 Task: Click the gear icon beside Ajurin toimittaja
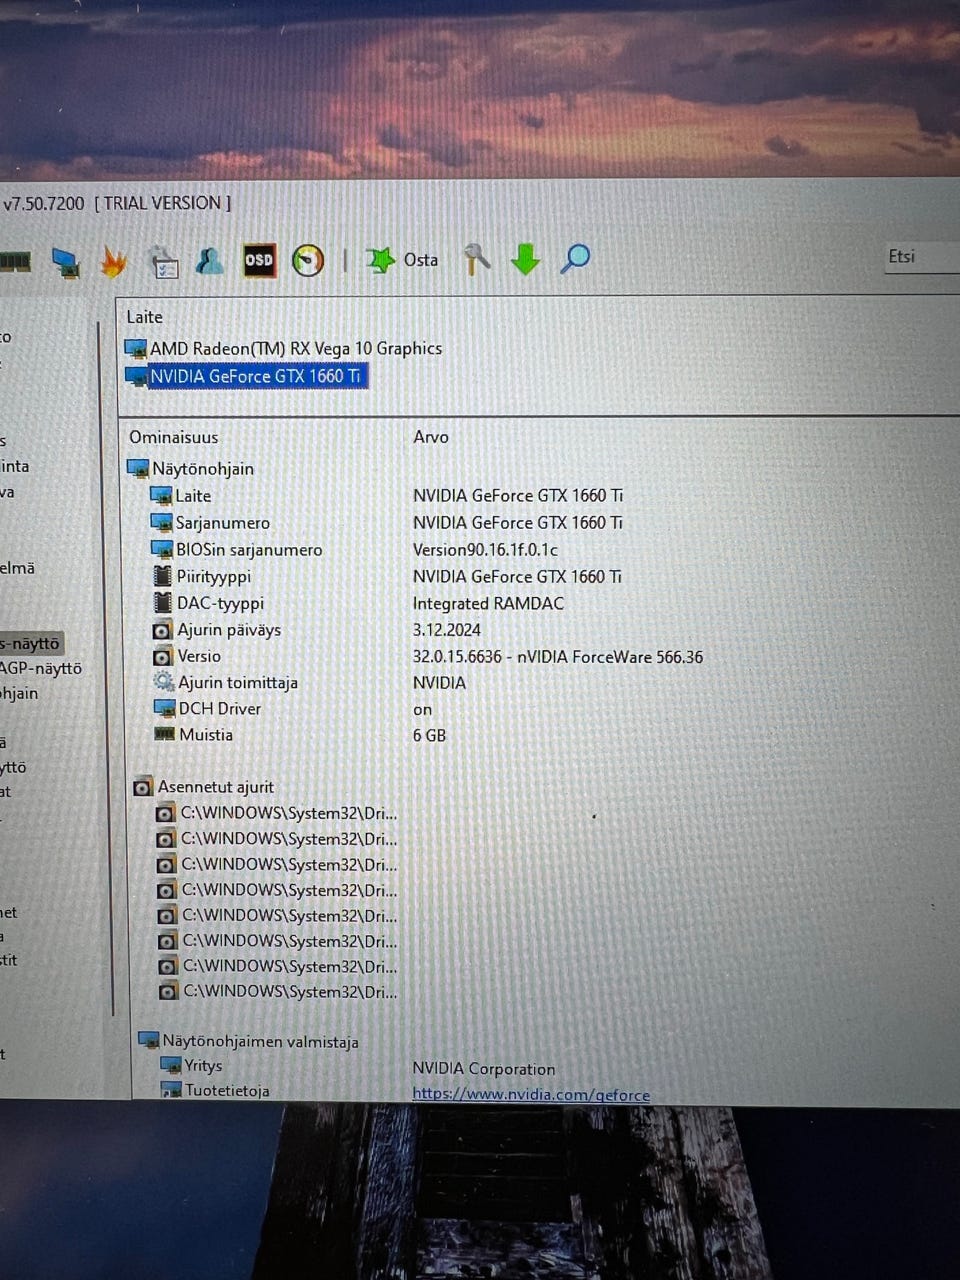point(164,682)
